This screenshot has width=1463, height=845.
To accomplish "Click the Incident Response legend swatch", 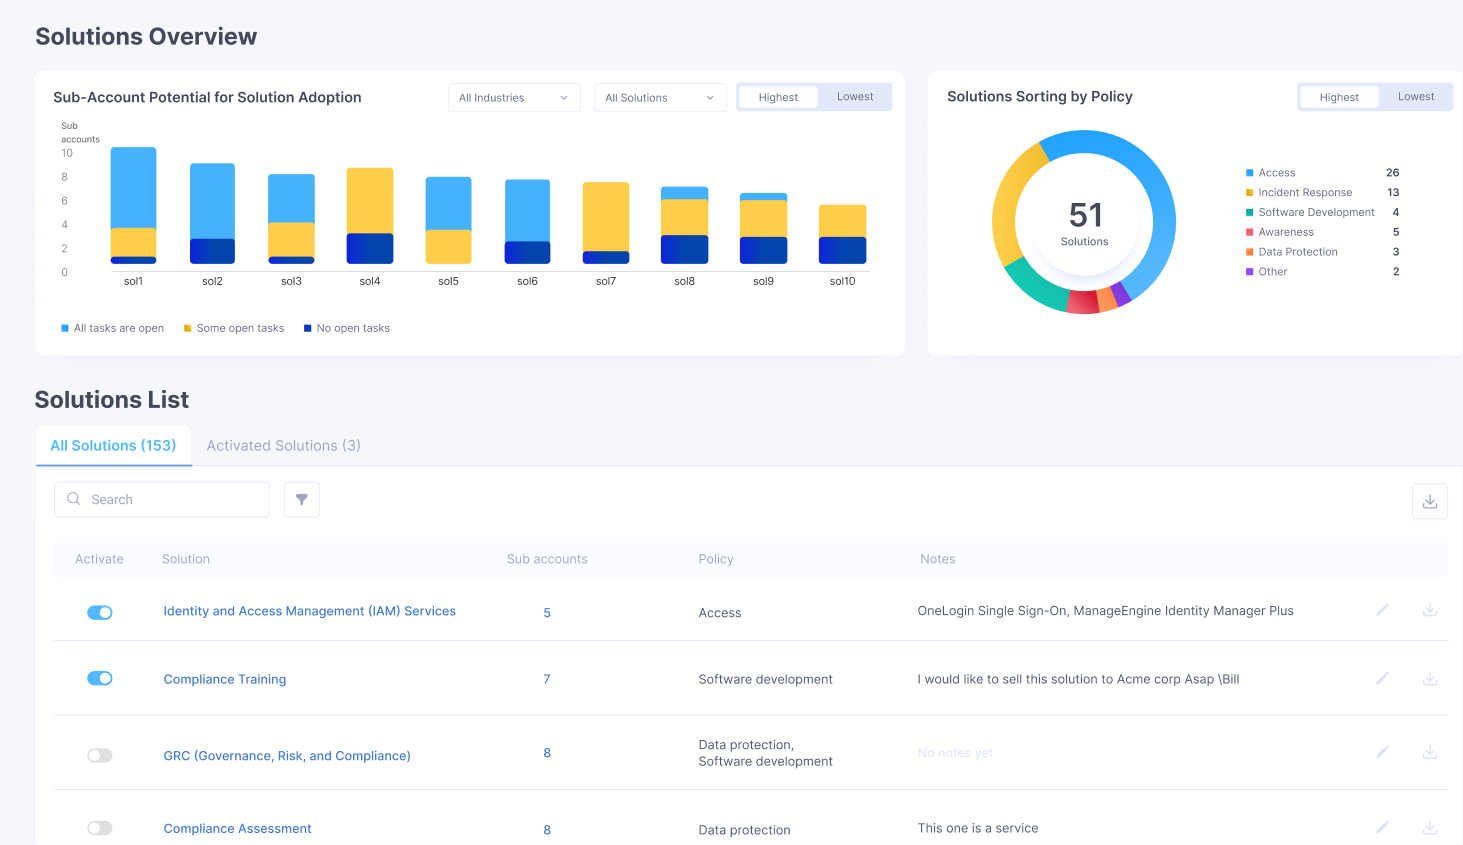I will pos(1250,193).
